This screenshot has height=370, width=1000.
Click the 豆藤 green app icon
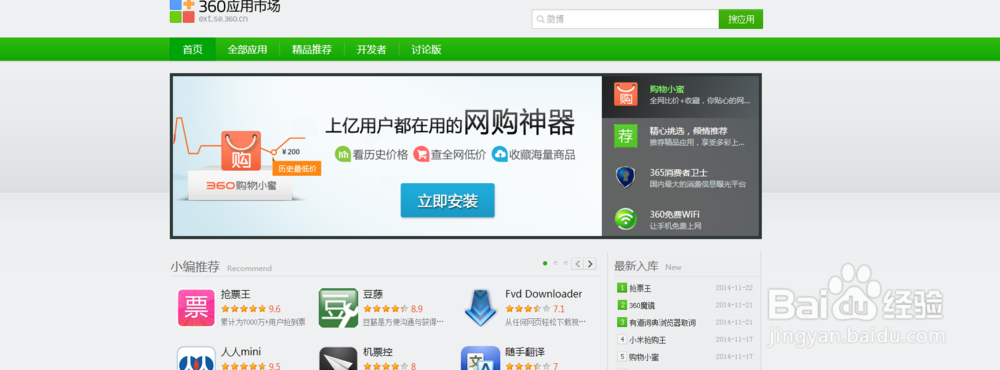(338, 308)
